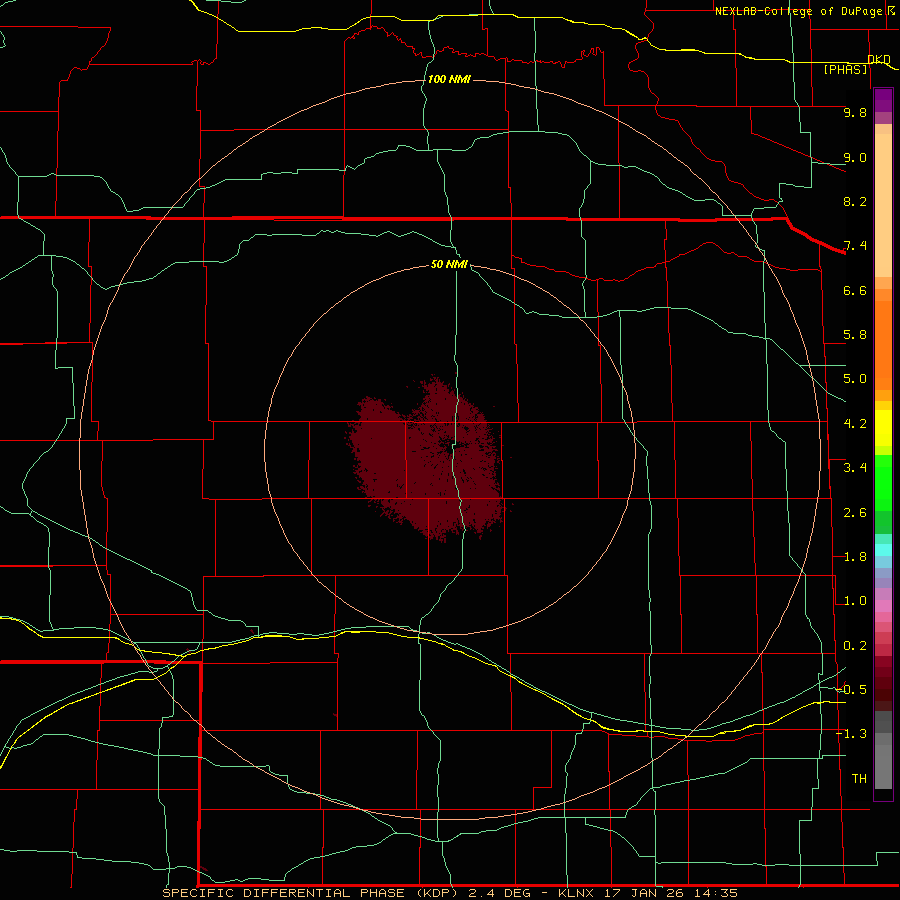Click the purple swatch atop the color bar

883,100
